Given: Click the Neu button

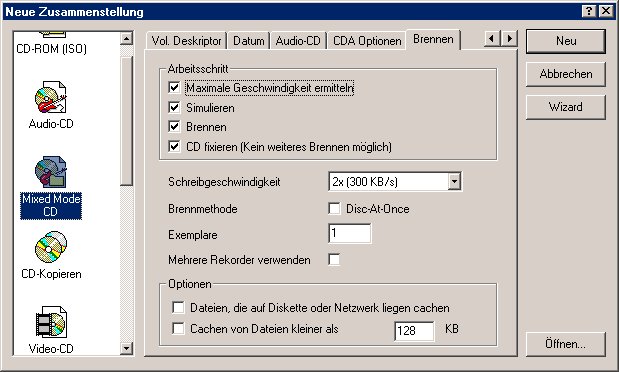Looking at the screenshot, I should pyautogui.click(x=566, y=41).
